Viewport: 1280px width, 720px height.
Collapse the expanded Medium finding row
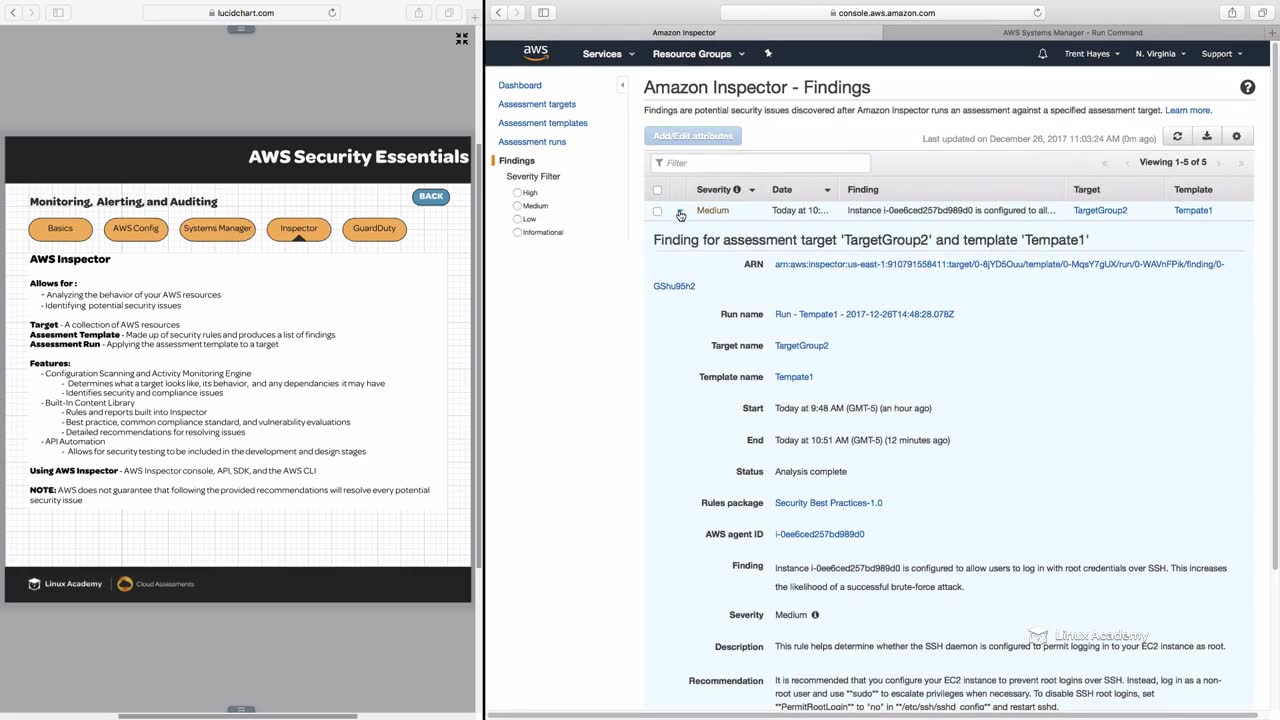[680, 212]
